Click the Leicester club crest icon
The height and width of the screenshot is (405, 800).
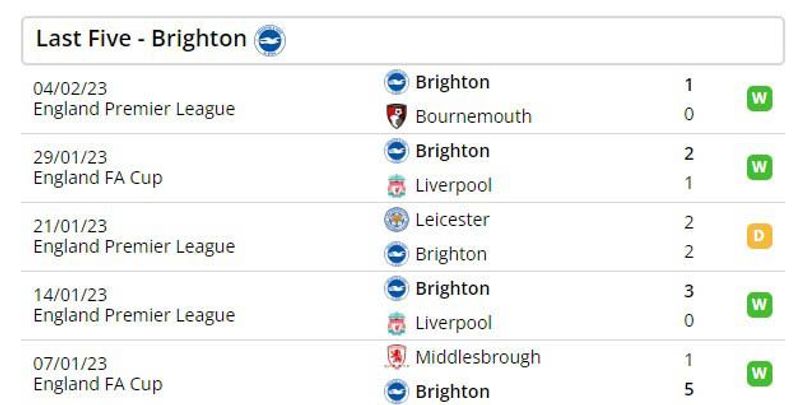click(x=396, y=220)
